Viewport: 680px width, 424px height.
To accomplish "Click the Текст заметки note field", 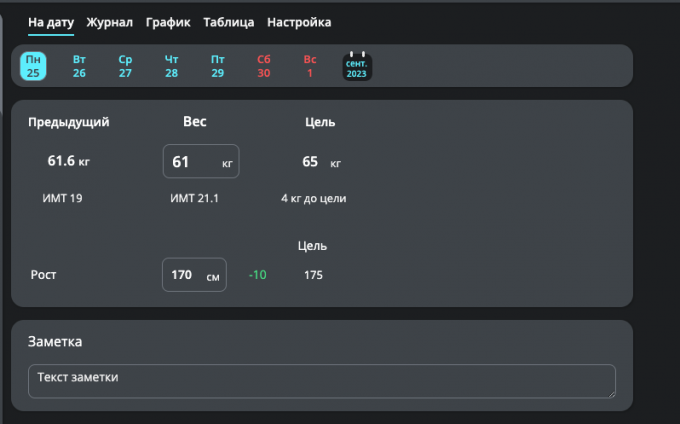I will (321, 381).
